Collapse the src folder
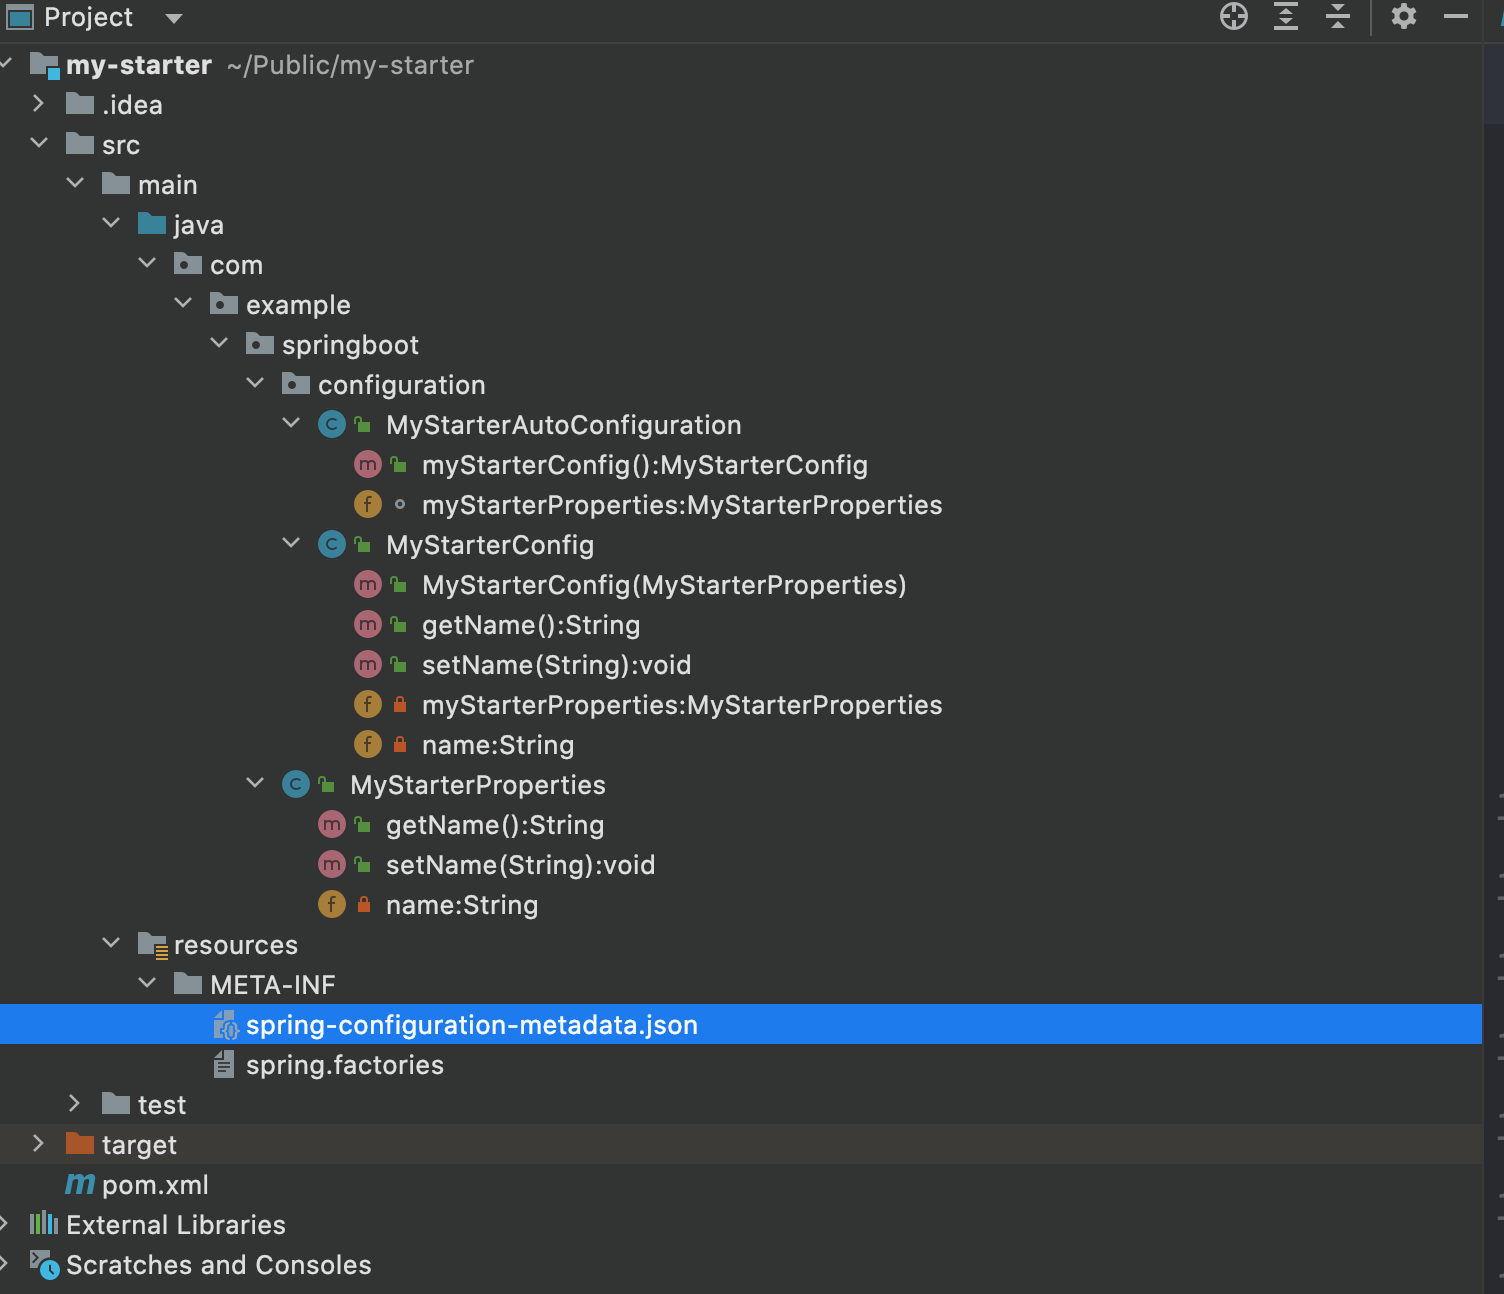Screen dimensions: 1504x1294 click(x=39, y=144)
